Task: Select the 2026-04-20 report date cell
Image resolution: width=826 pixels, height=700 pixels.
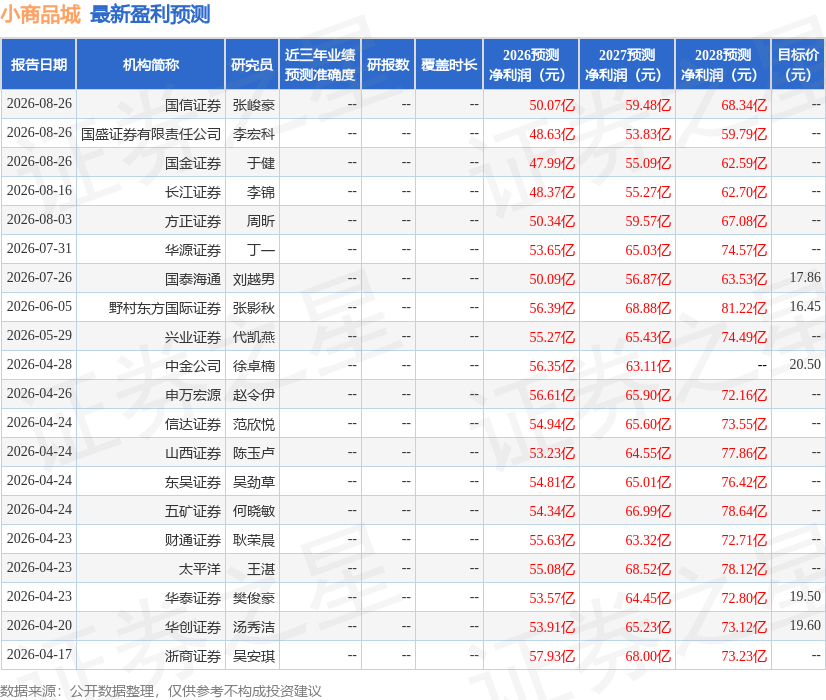Action: pyautogui.click(x=39, y=625)
